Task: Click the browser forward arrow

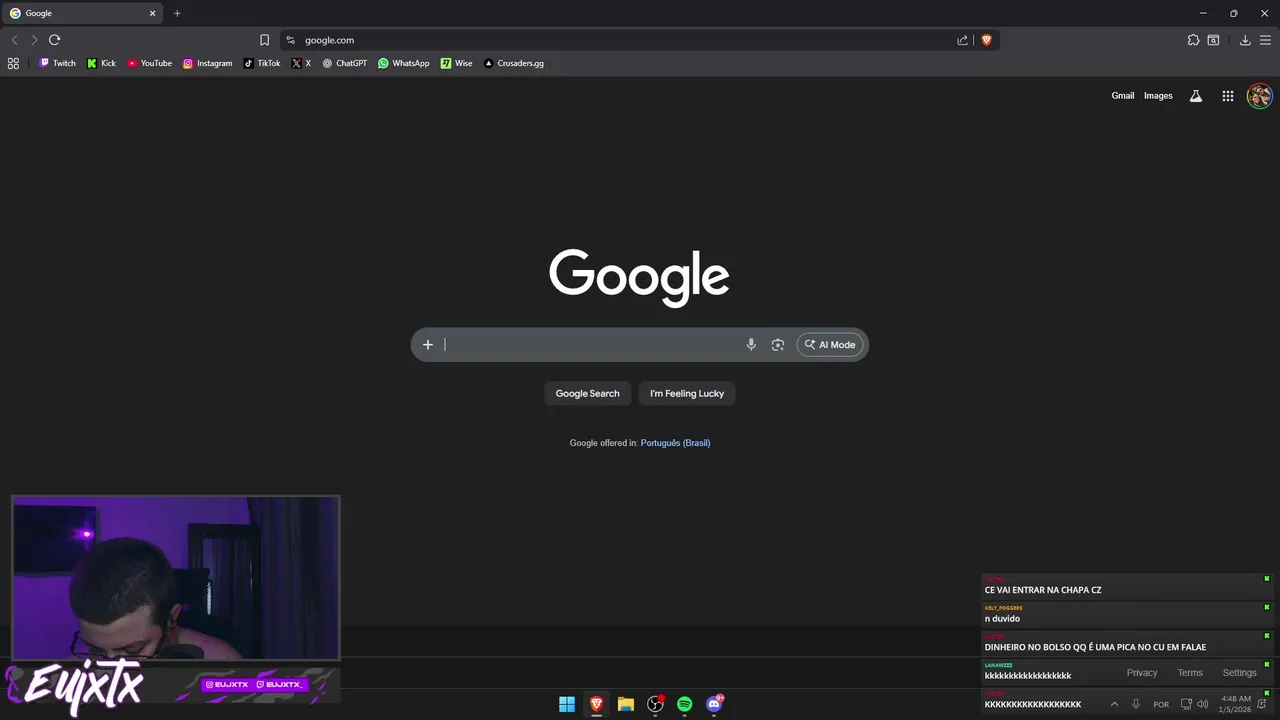Action: click(34, 40)
